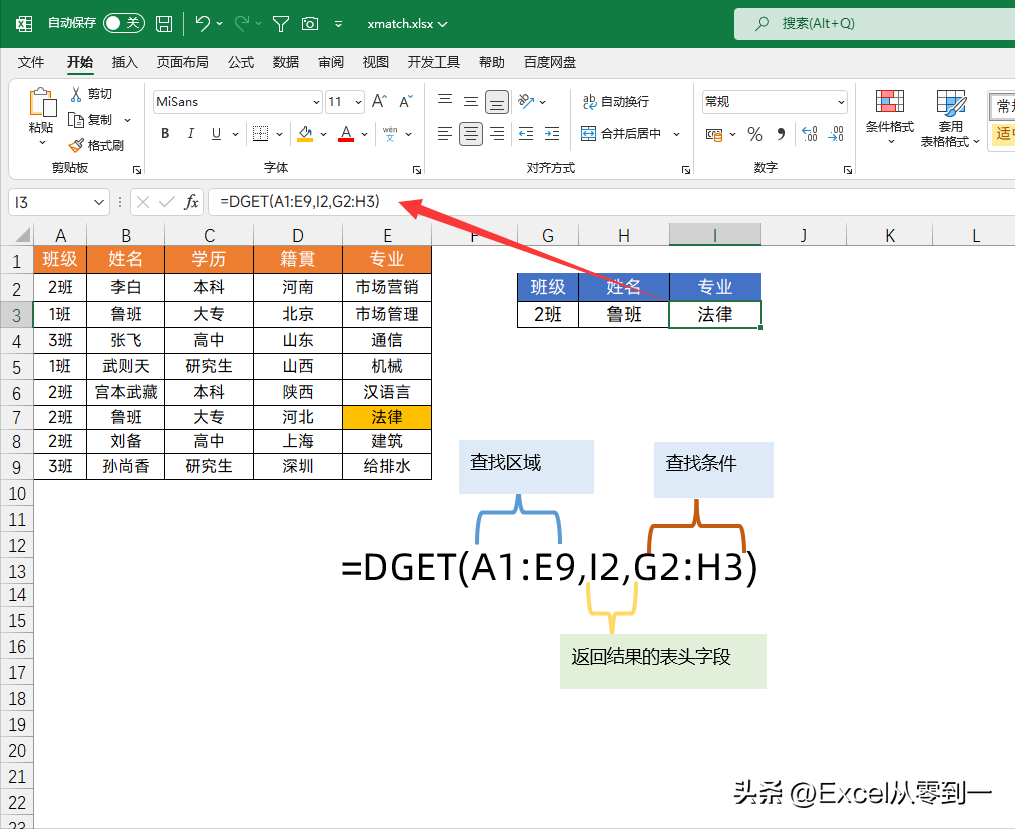Click the 复制 copy button
Viewport: 1015px width, 829px height.
[x=91, y=120]
